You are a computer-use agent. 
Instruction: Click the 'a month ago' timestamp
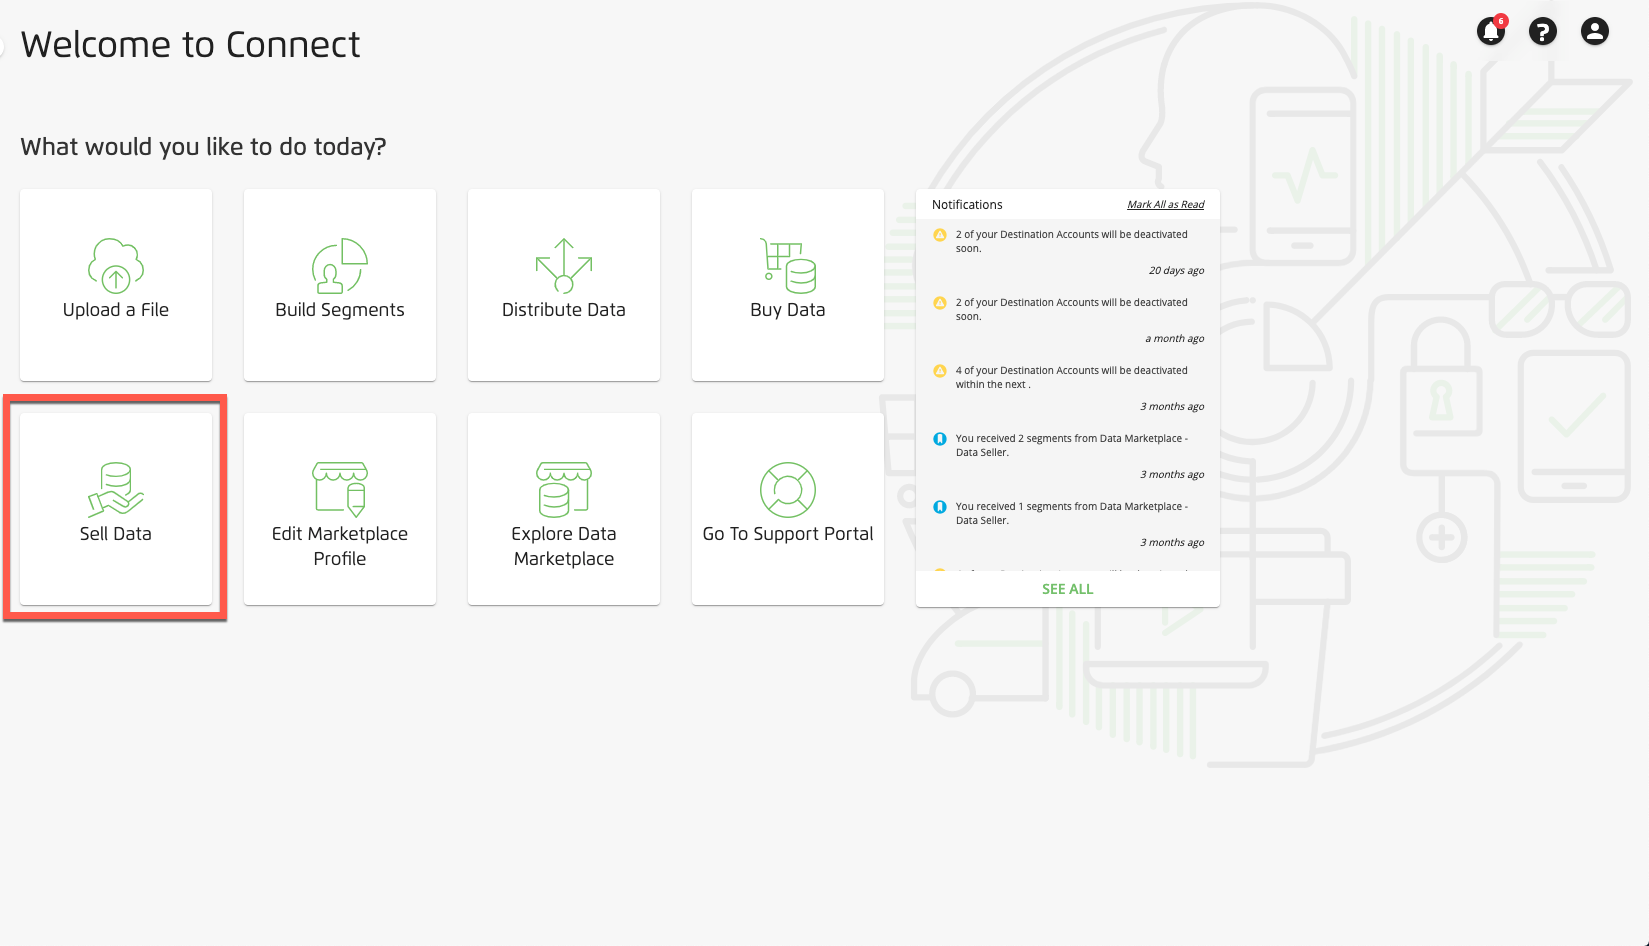[x=1174, y=339]
